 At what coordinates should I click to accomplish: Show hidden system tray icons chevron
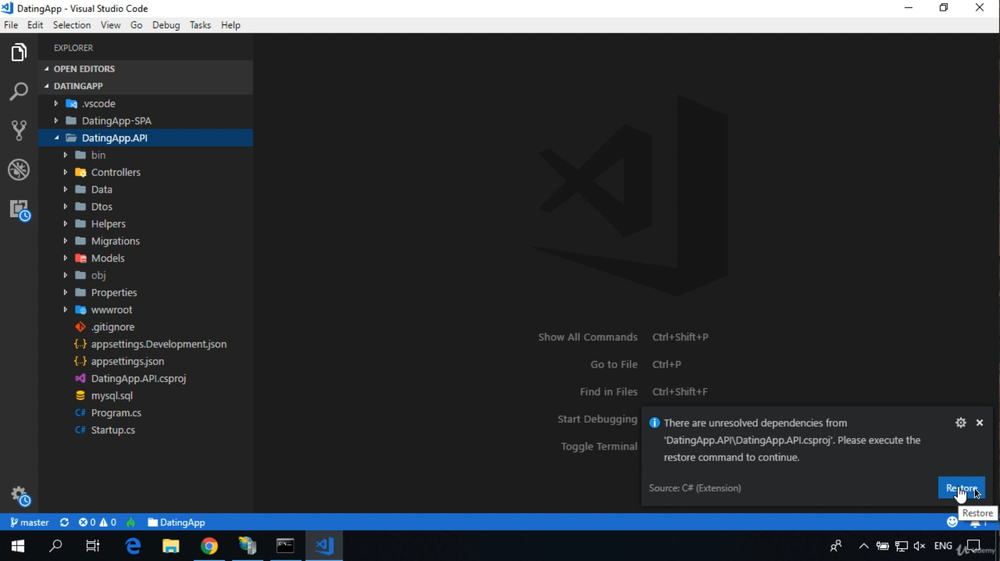pos(864,546)
